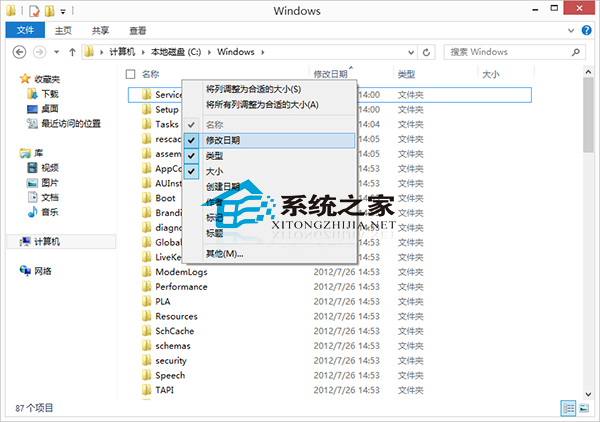The width and height of the screenshot is (600, 422).
Task: Click the search magnifier icon
Action: click(576, 52)
